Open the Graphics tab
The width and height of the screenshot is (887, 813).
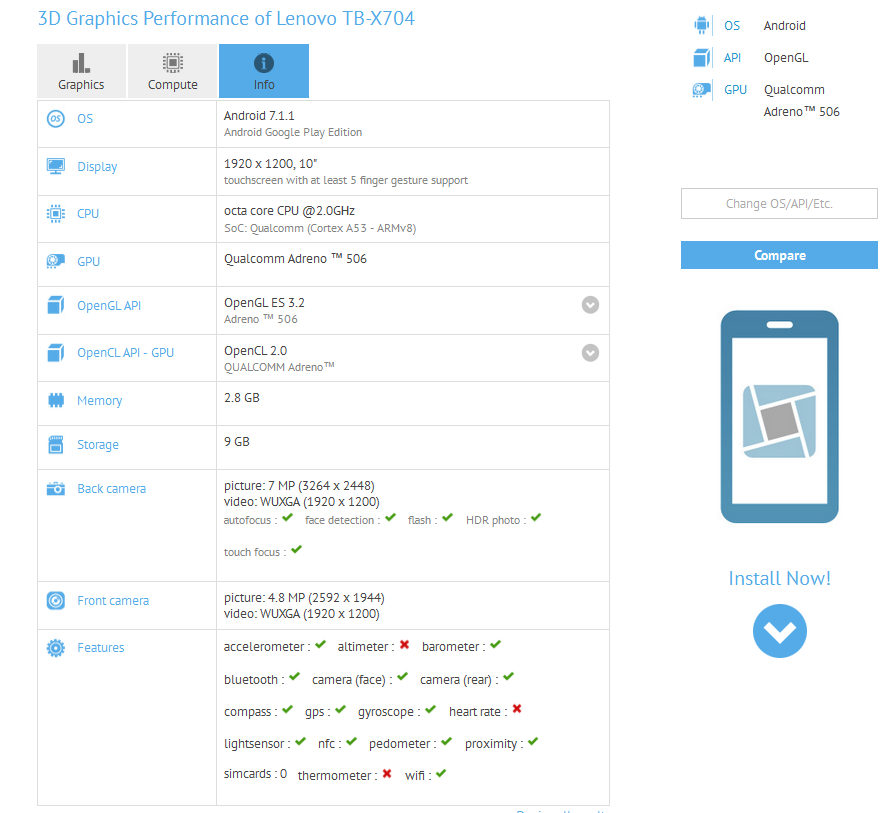(x=81, y=71)
